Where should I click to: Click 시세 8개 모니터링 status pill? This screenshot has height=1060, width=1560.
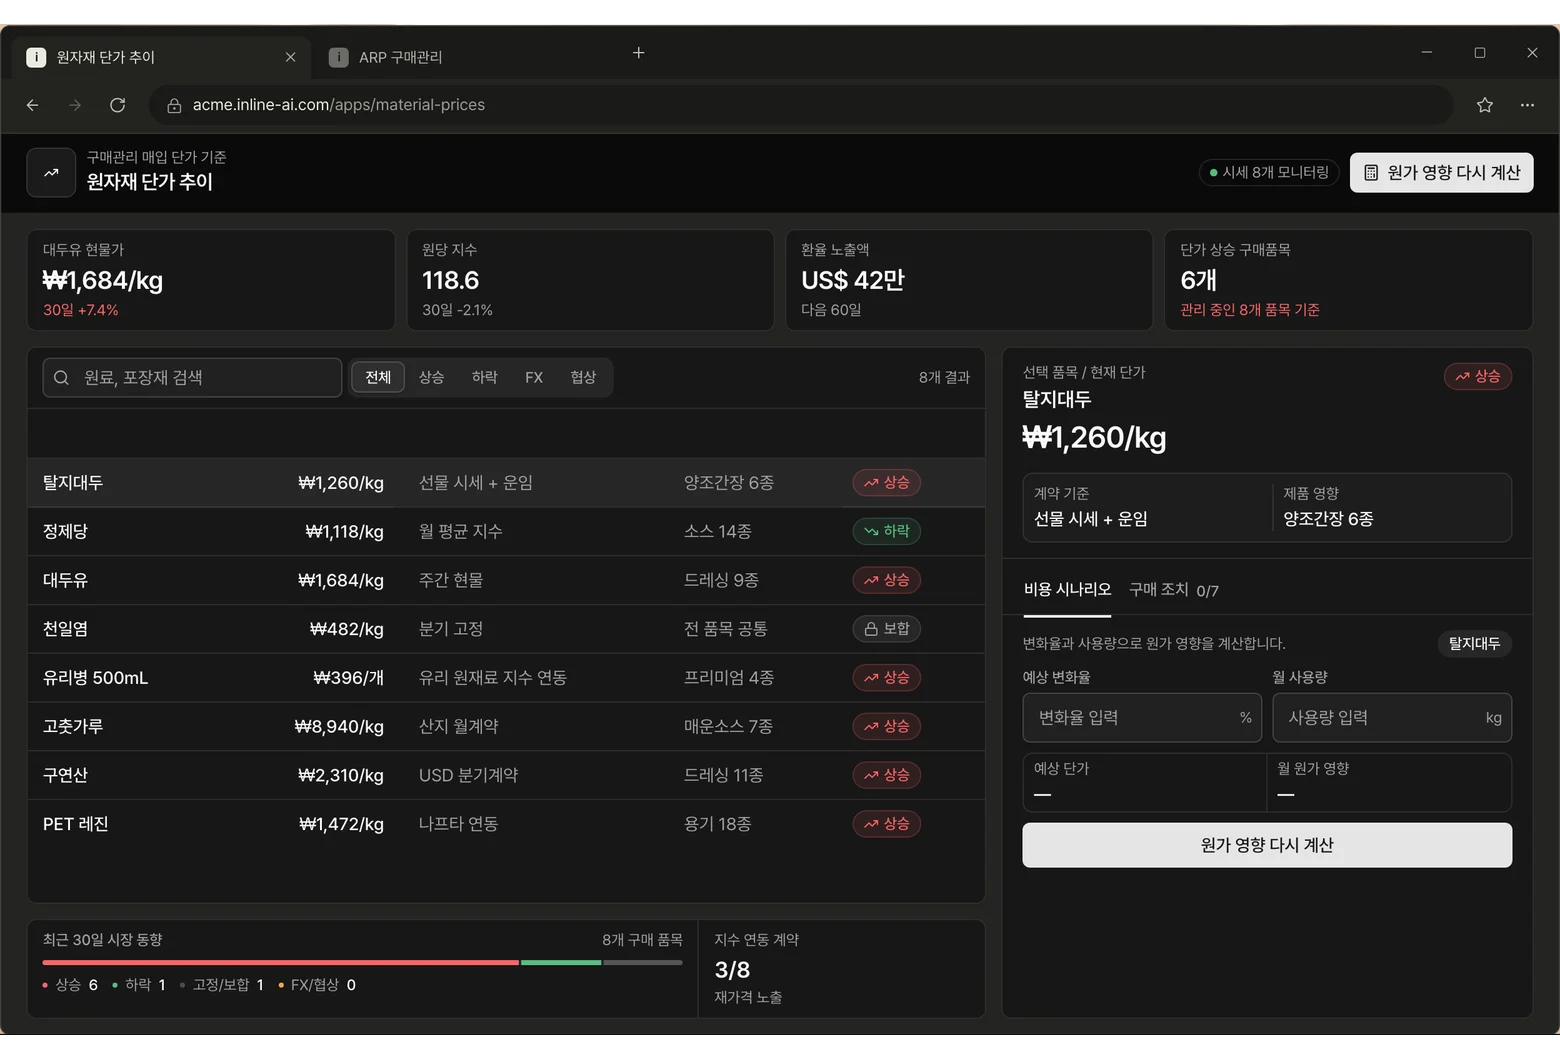click(1269, 172)
